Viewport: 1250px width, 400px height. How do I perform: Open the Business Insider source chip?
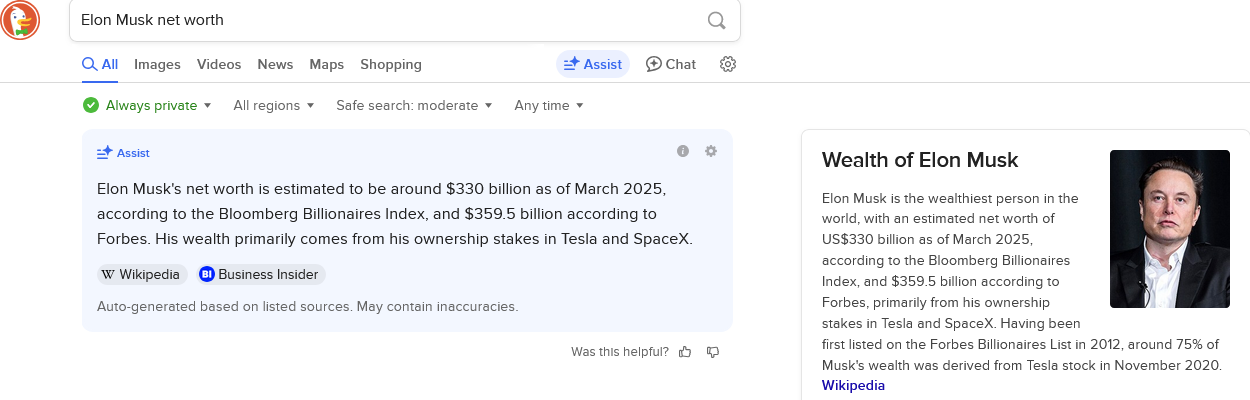[260, 274]
